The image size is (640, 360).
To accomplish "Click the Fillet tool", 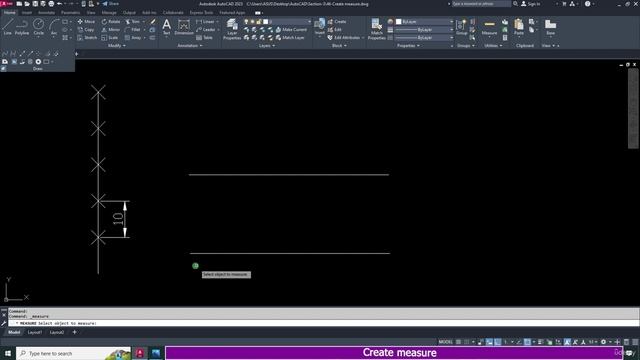I will (x=133, y=29).
